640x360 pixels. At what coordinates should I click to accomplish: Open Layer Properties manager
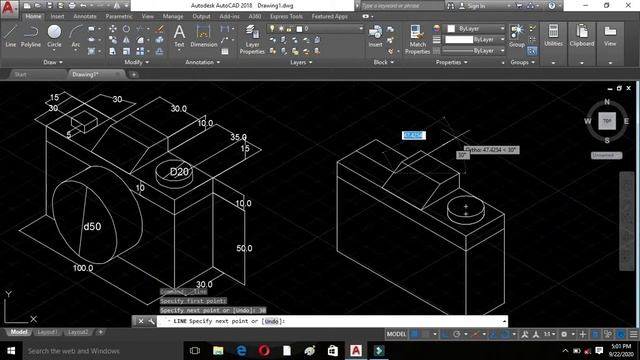point(252,40)
